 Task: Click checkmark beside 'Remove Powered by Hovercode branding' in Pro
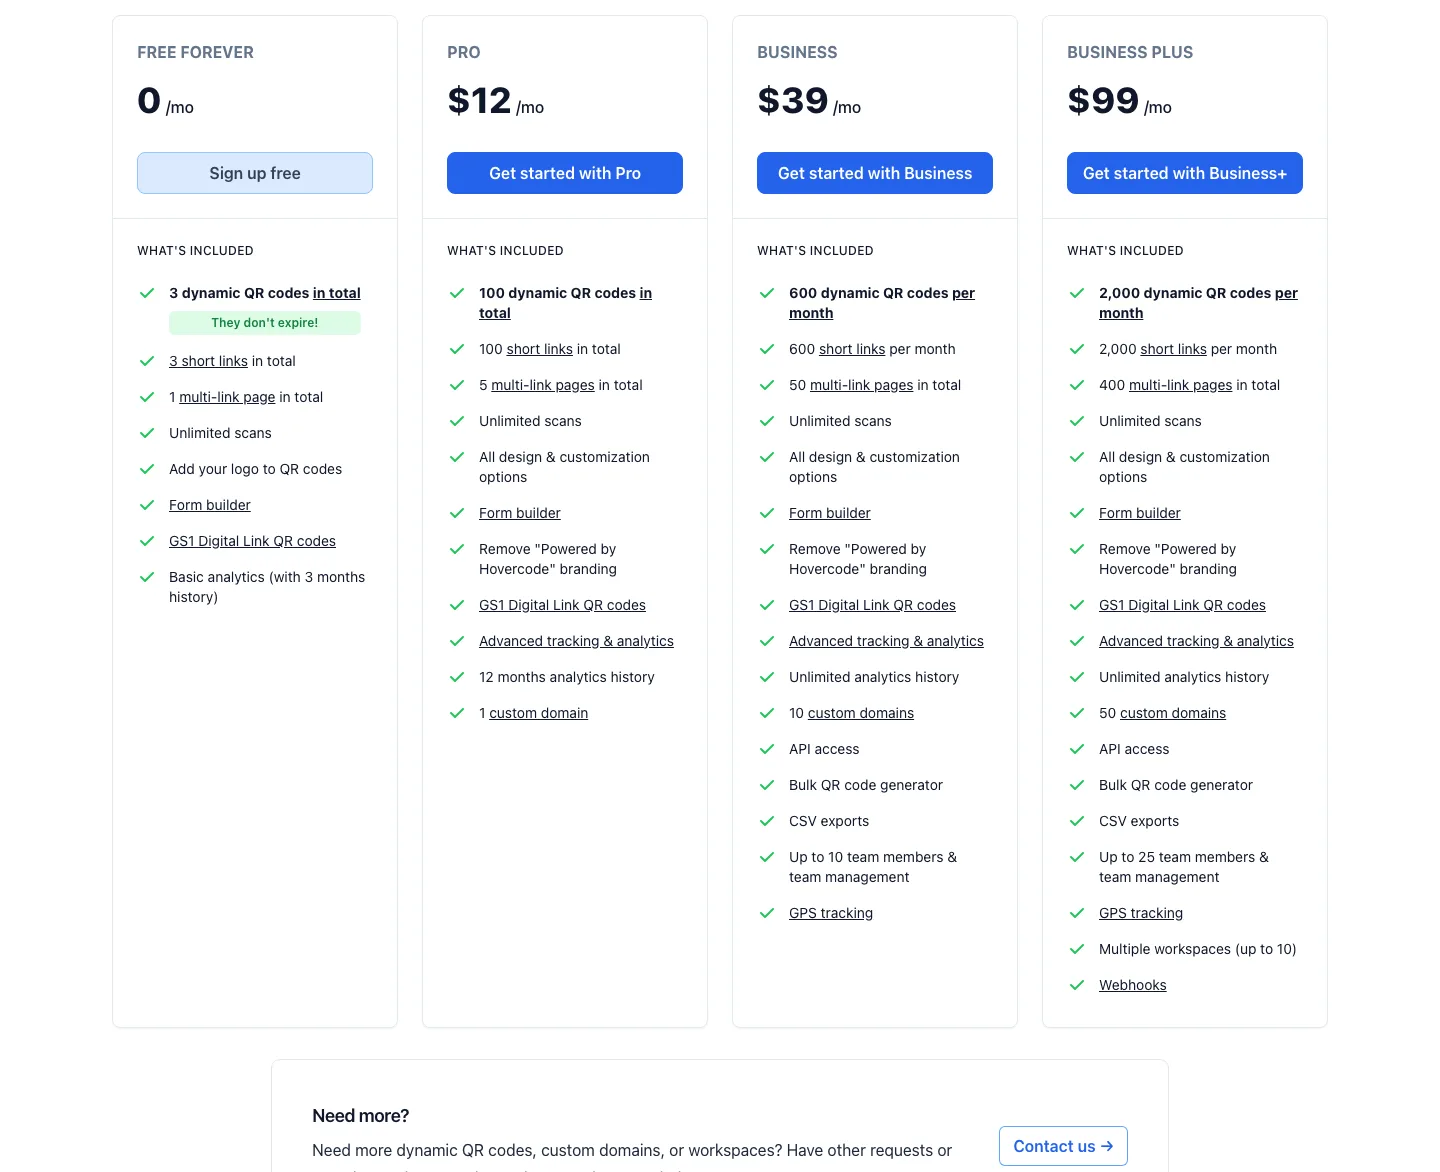[457, 549]
